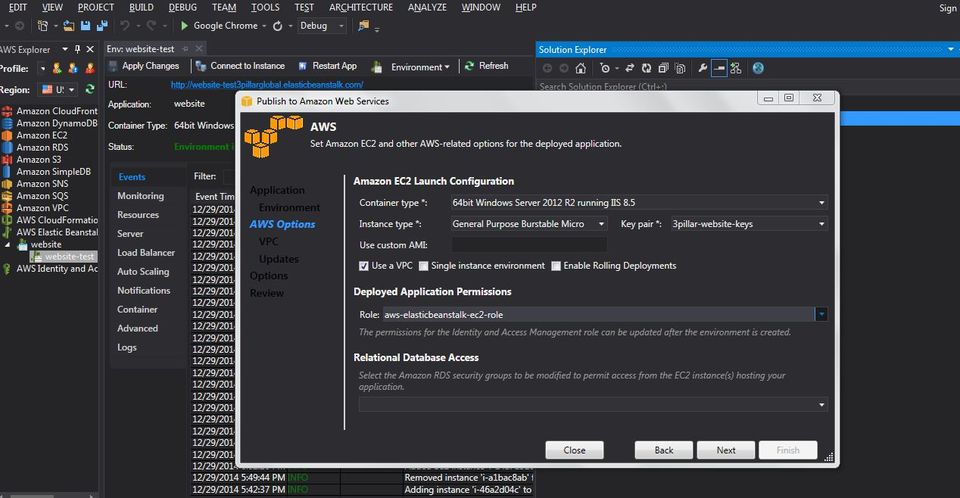Click Apply Changes in environment toolbar
This screenshot has height=498, width=960.
click(144, 66)
